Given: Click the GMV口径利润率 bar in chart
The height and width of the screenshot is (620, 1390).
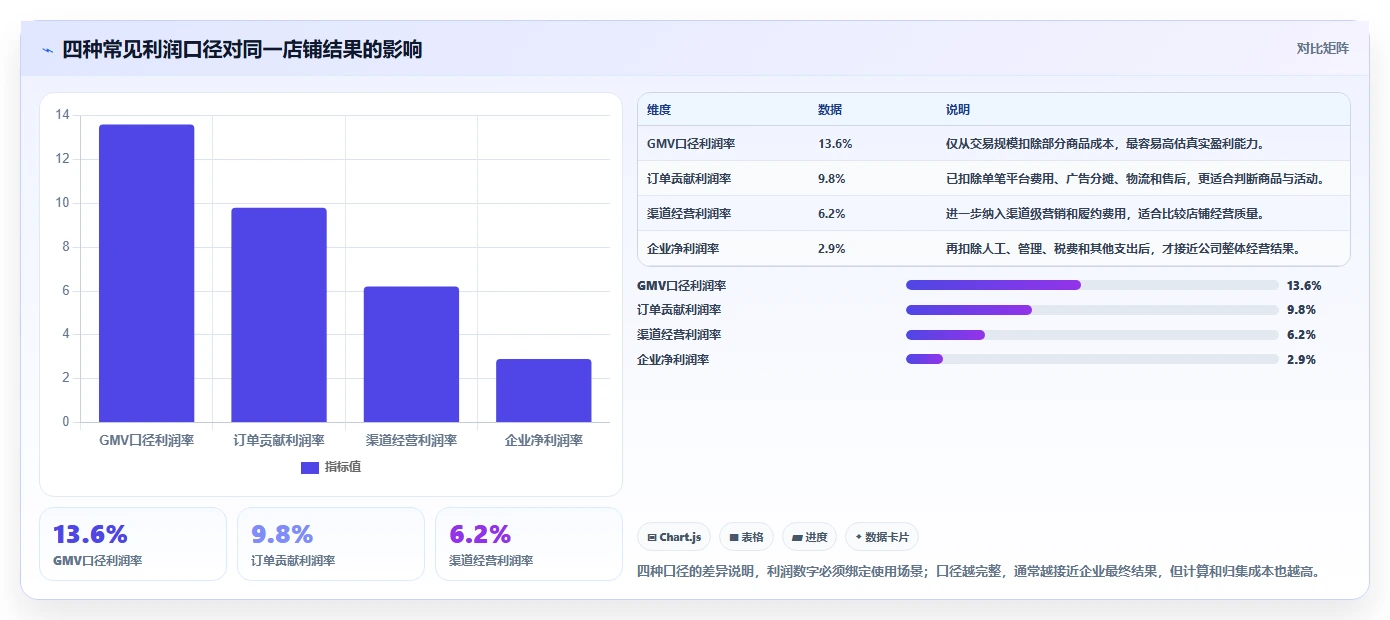Looking at the screenshot, I should point(146,273).
